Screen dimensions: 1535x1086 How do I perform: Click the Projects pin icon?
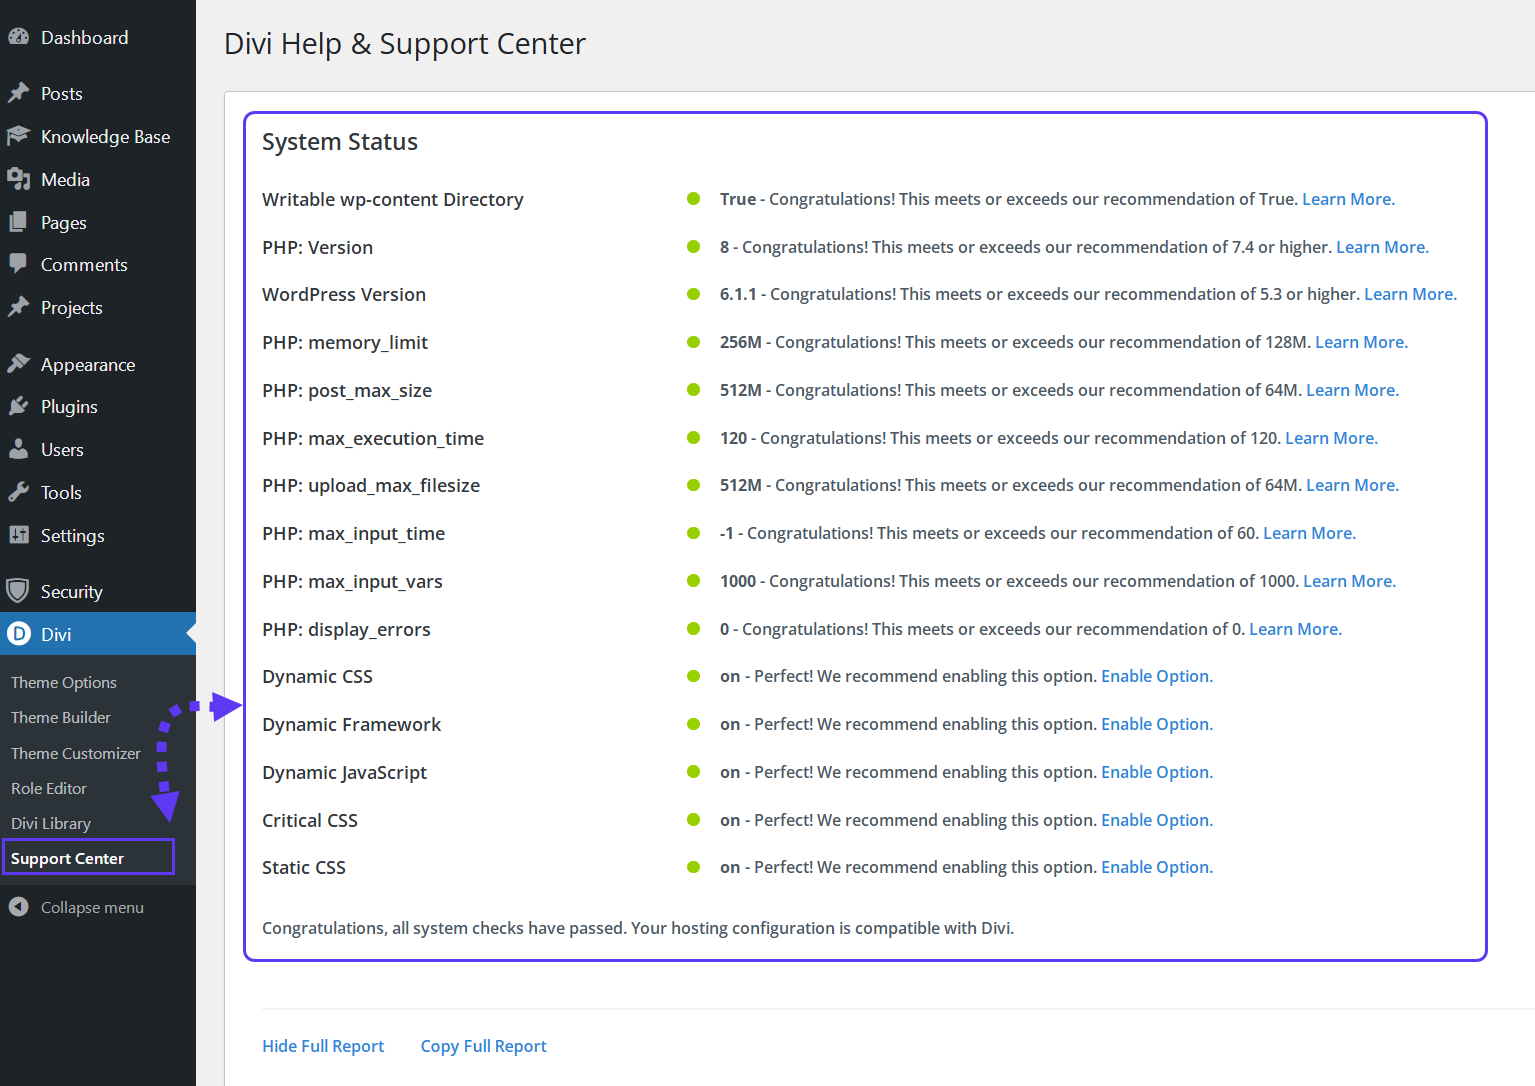coord(19,307)
